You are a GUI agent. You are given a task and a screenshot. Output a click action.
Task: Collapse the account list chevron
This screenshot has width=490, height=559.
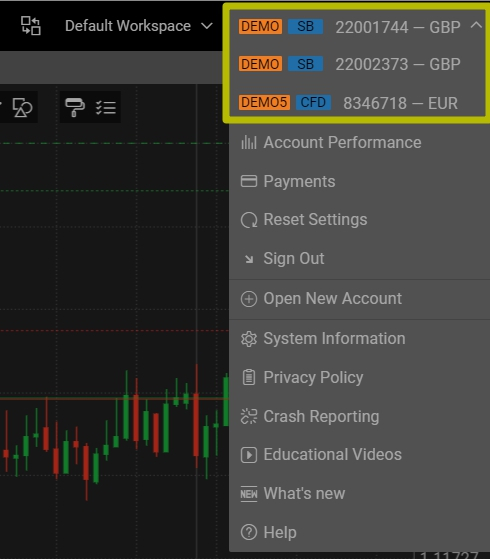click(x=476, y=25)
